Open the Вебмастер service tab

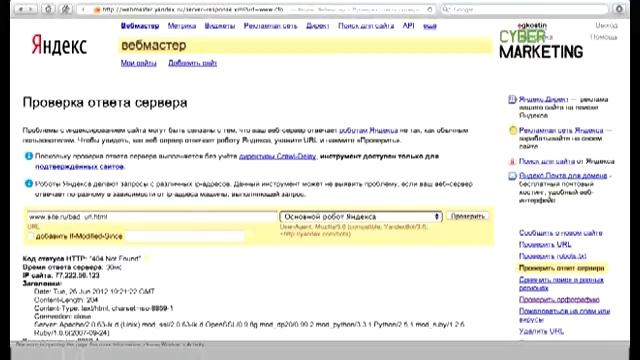(x=140, y=26)
